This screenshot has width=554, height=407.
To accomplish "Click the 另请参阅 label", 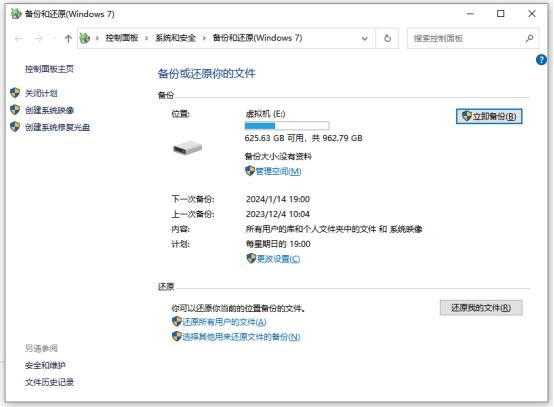I will 41,348.
